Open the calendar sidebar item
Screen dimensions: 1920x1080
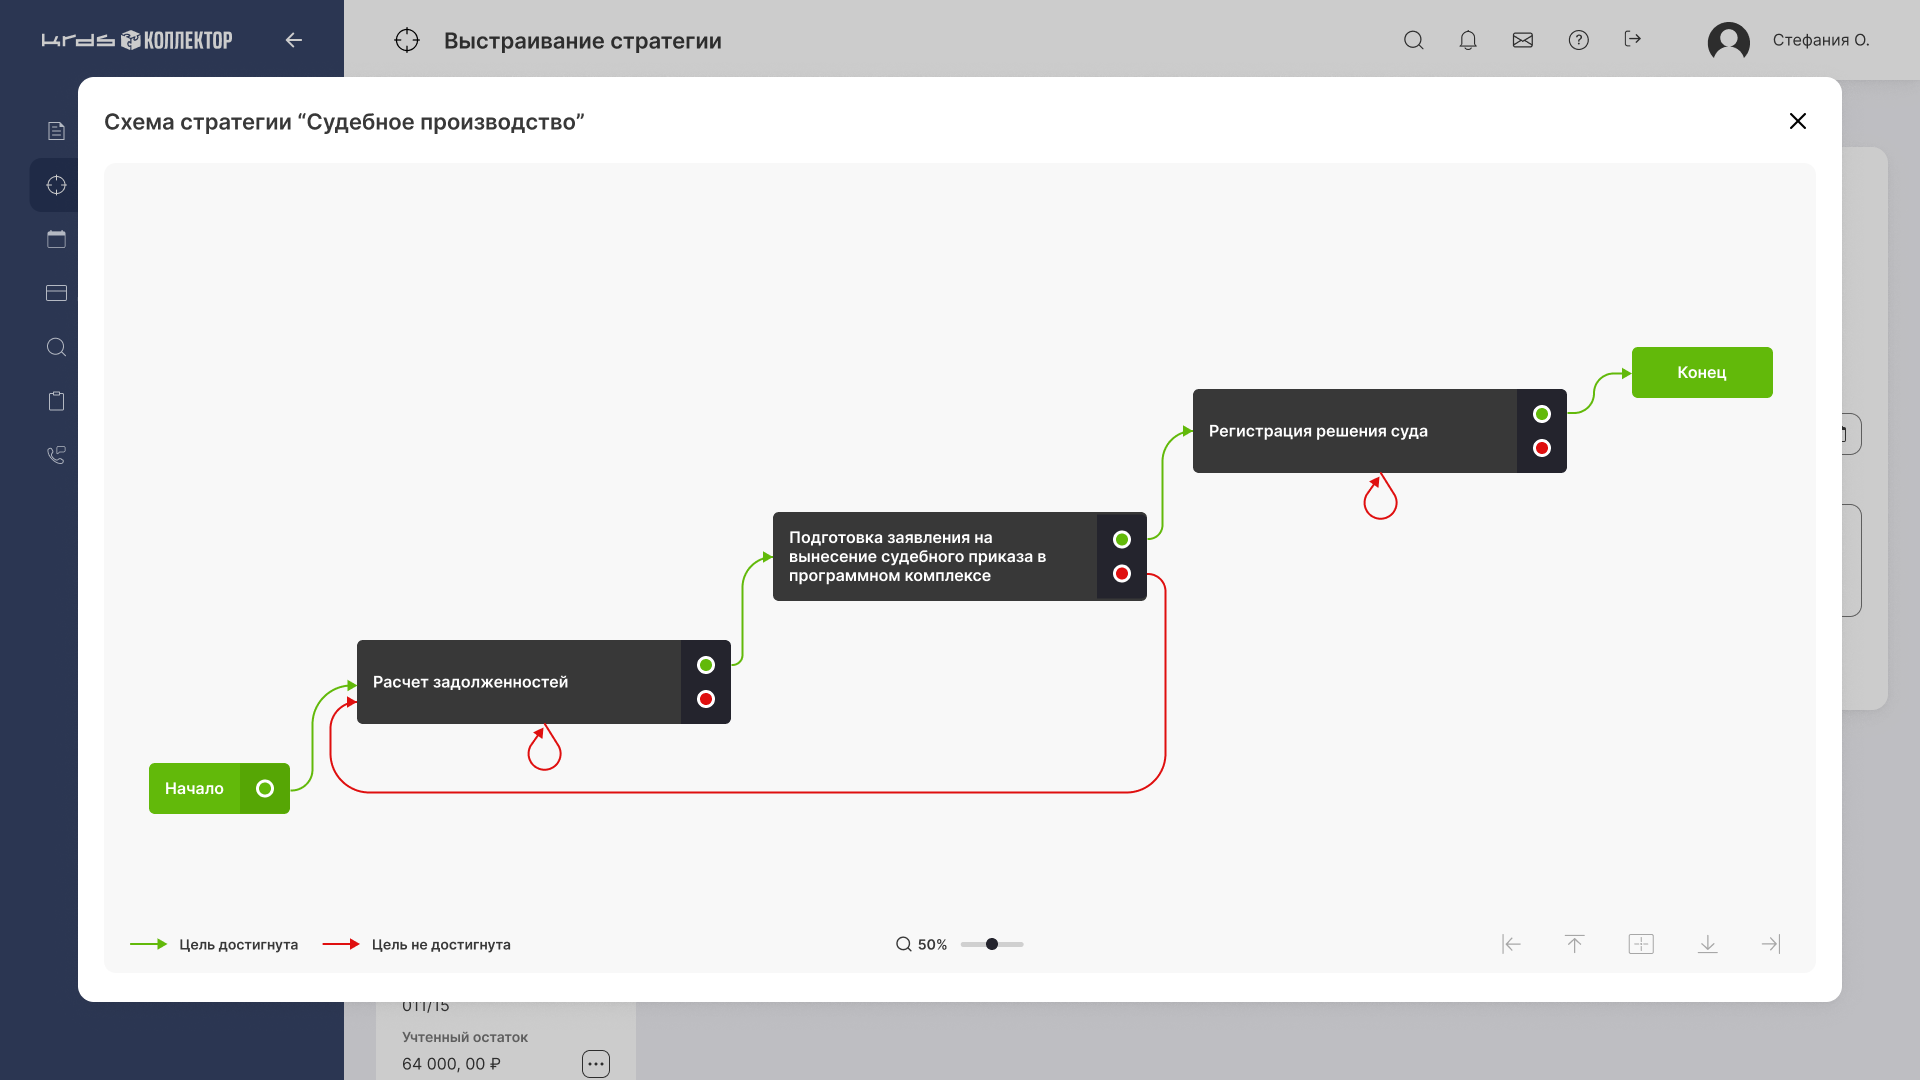coord(57,239)
